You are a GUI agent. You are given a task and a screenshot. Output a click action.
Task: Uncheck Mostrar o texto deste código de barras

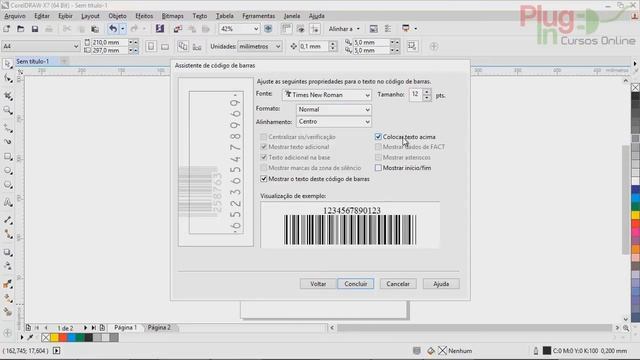click(264, 179)
